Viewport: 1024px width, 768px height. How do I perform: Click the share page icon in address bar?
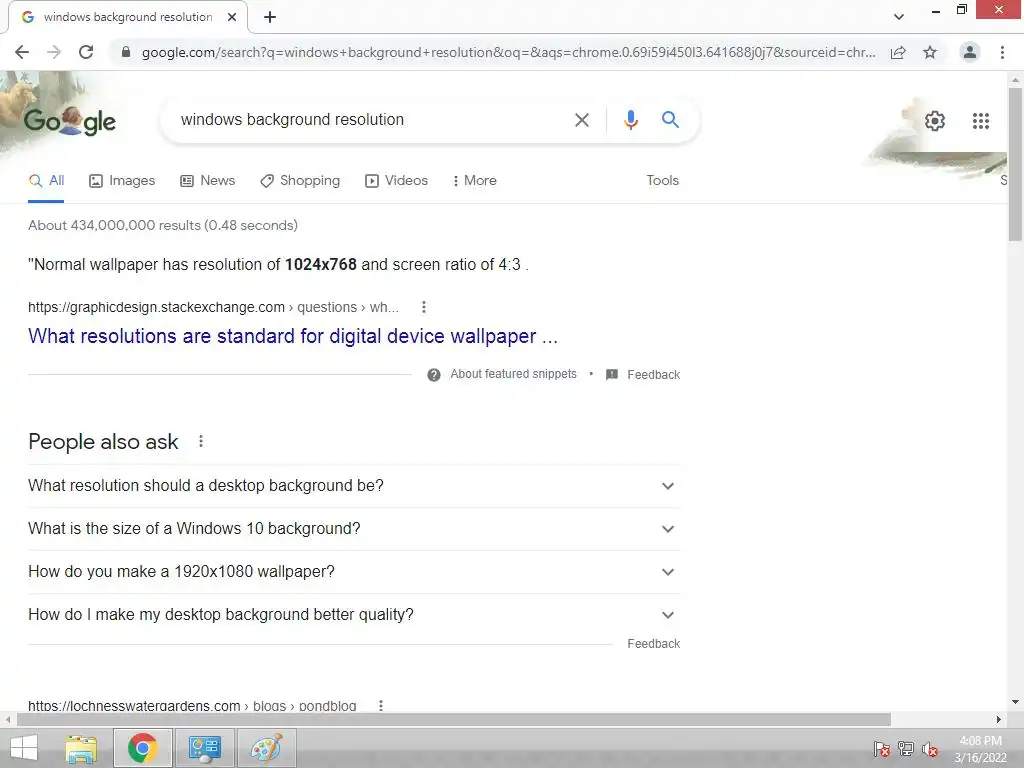(x=898, y=52)
